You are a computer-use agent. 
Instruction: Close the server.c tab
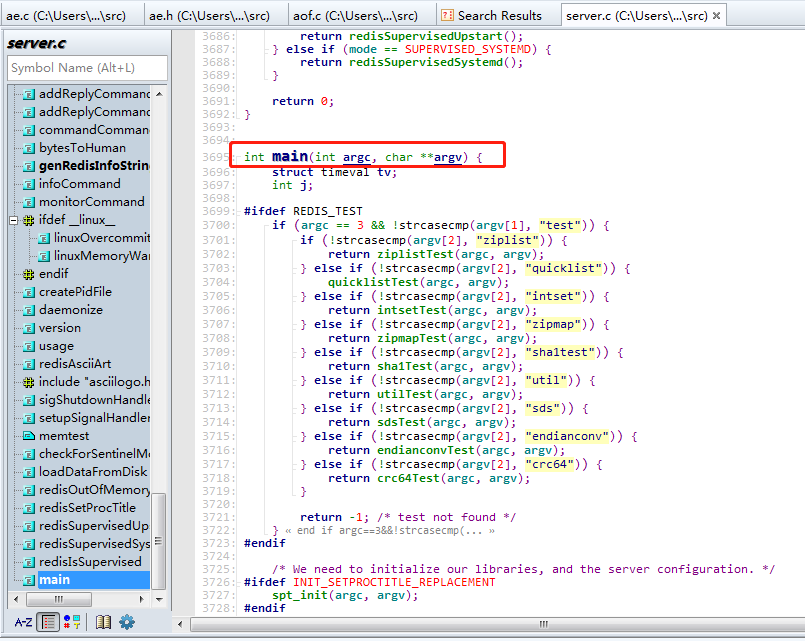click(x=717, y=16)
